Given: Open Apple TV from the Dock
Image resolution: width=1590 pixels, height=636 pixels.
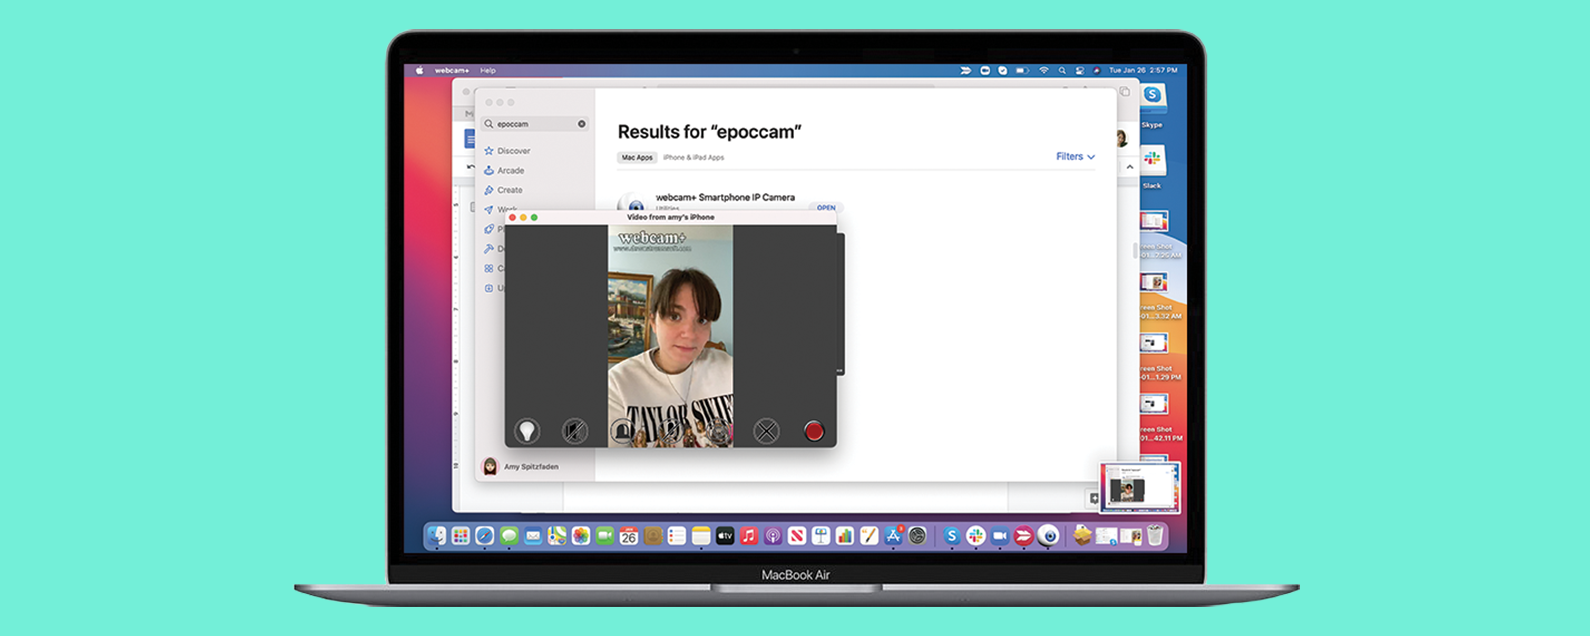Looking at the screenshot, I should pyautogui.click(x=725, y=536).
